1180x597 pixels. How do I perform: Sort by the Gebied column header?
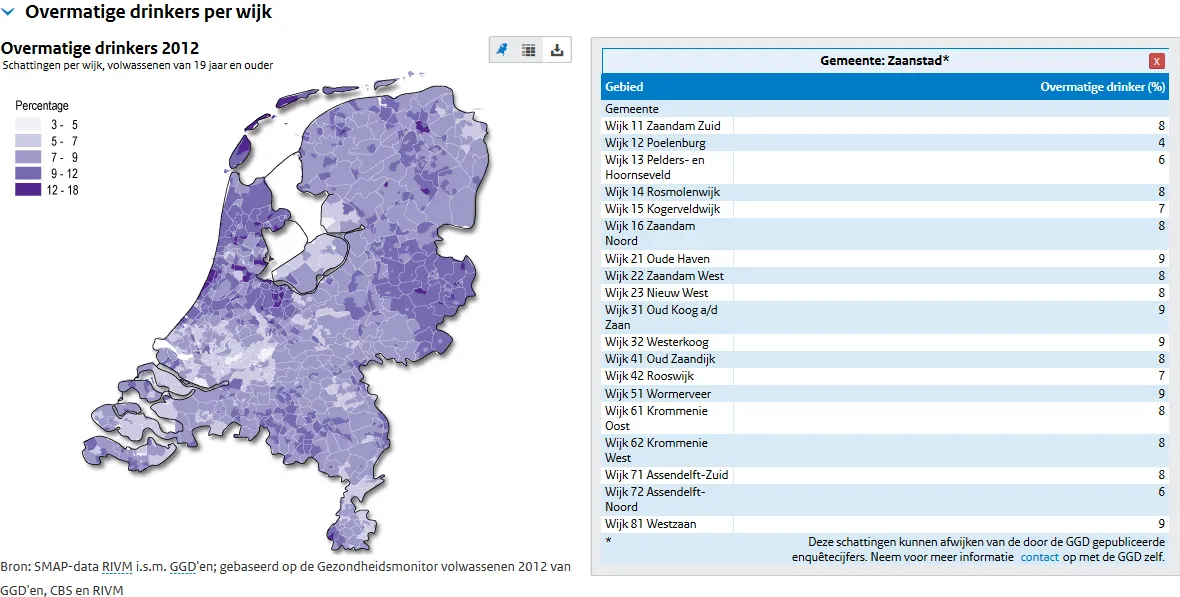(x=624, y=87)
